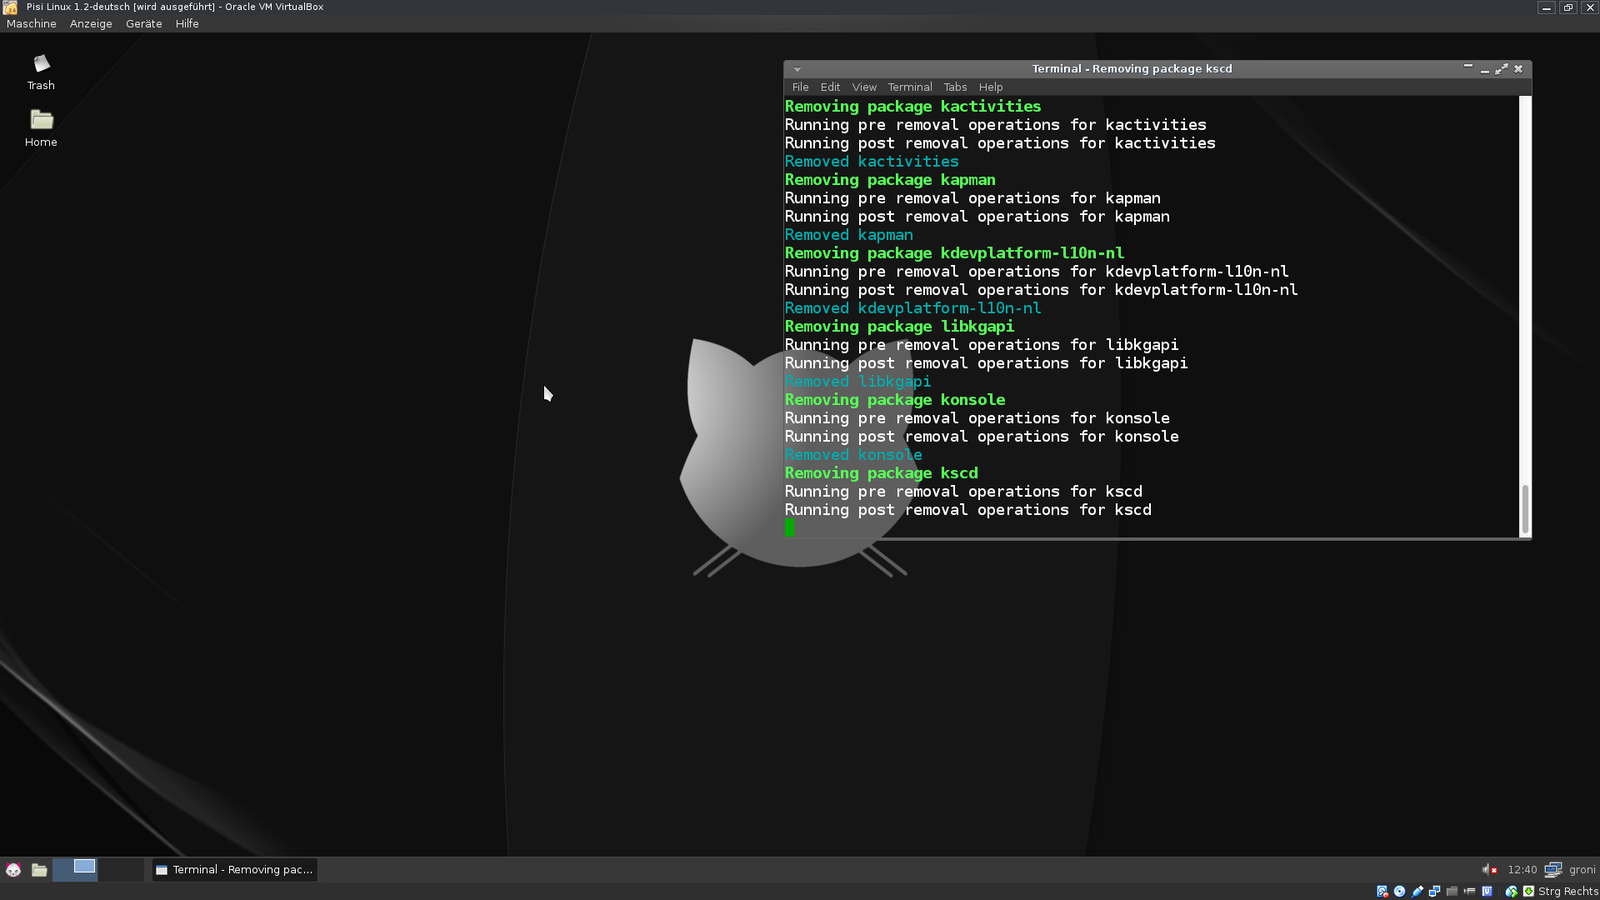Screen dimensions: 1600x900
Task: Open the VirtualBox Anzeige menu
Action: [91, 24]
